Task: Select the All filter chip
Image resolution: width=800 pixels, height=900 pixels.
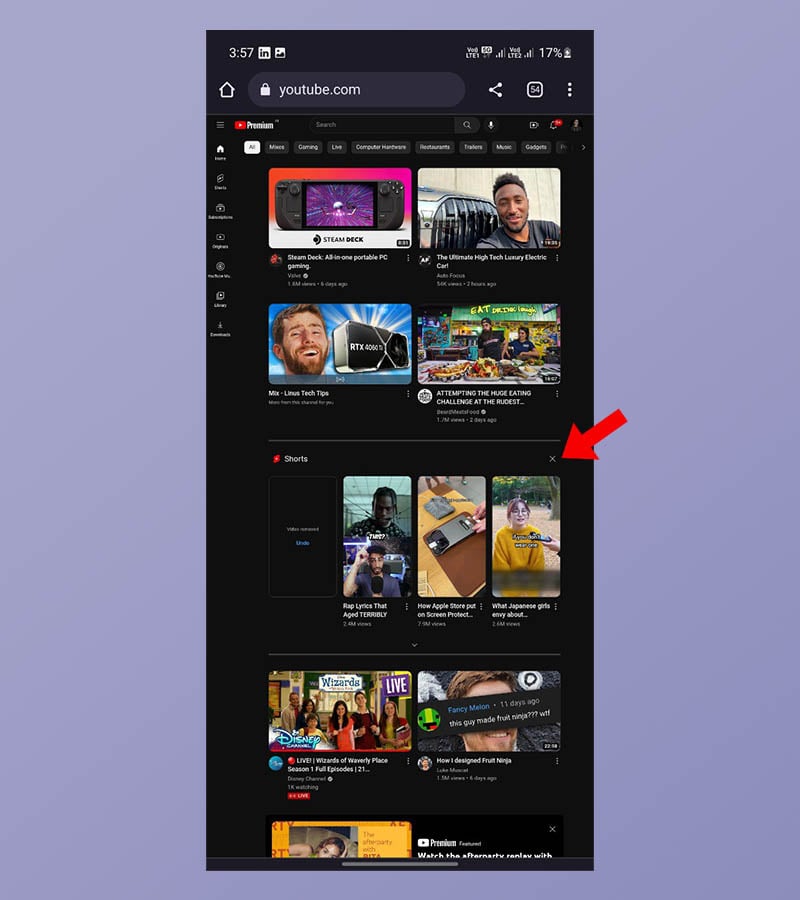Action: tap(252, 147)
